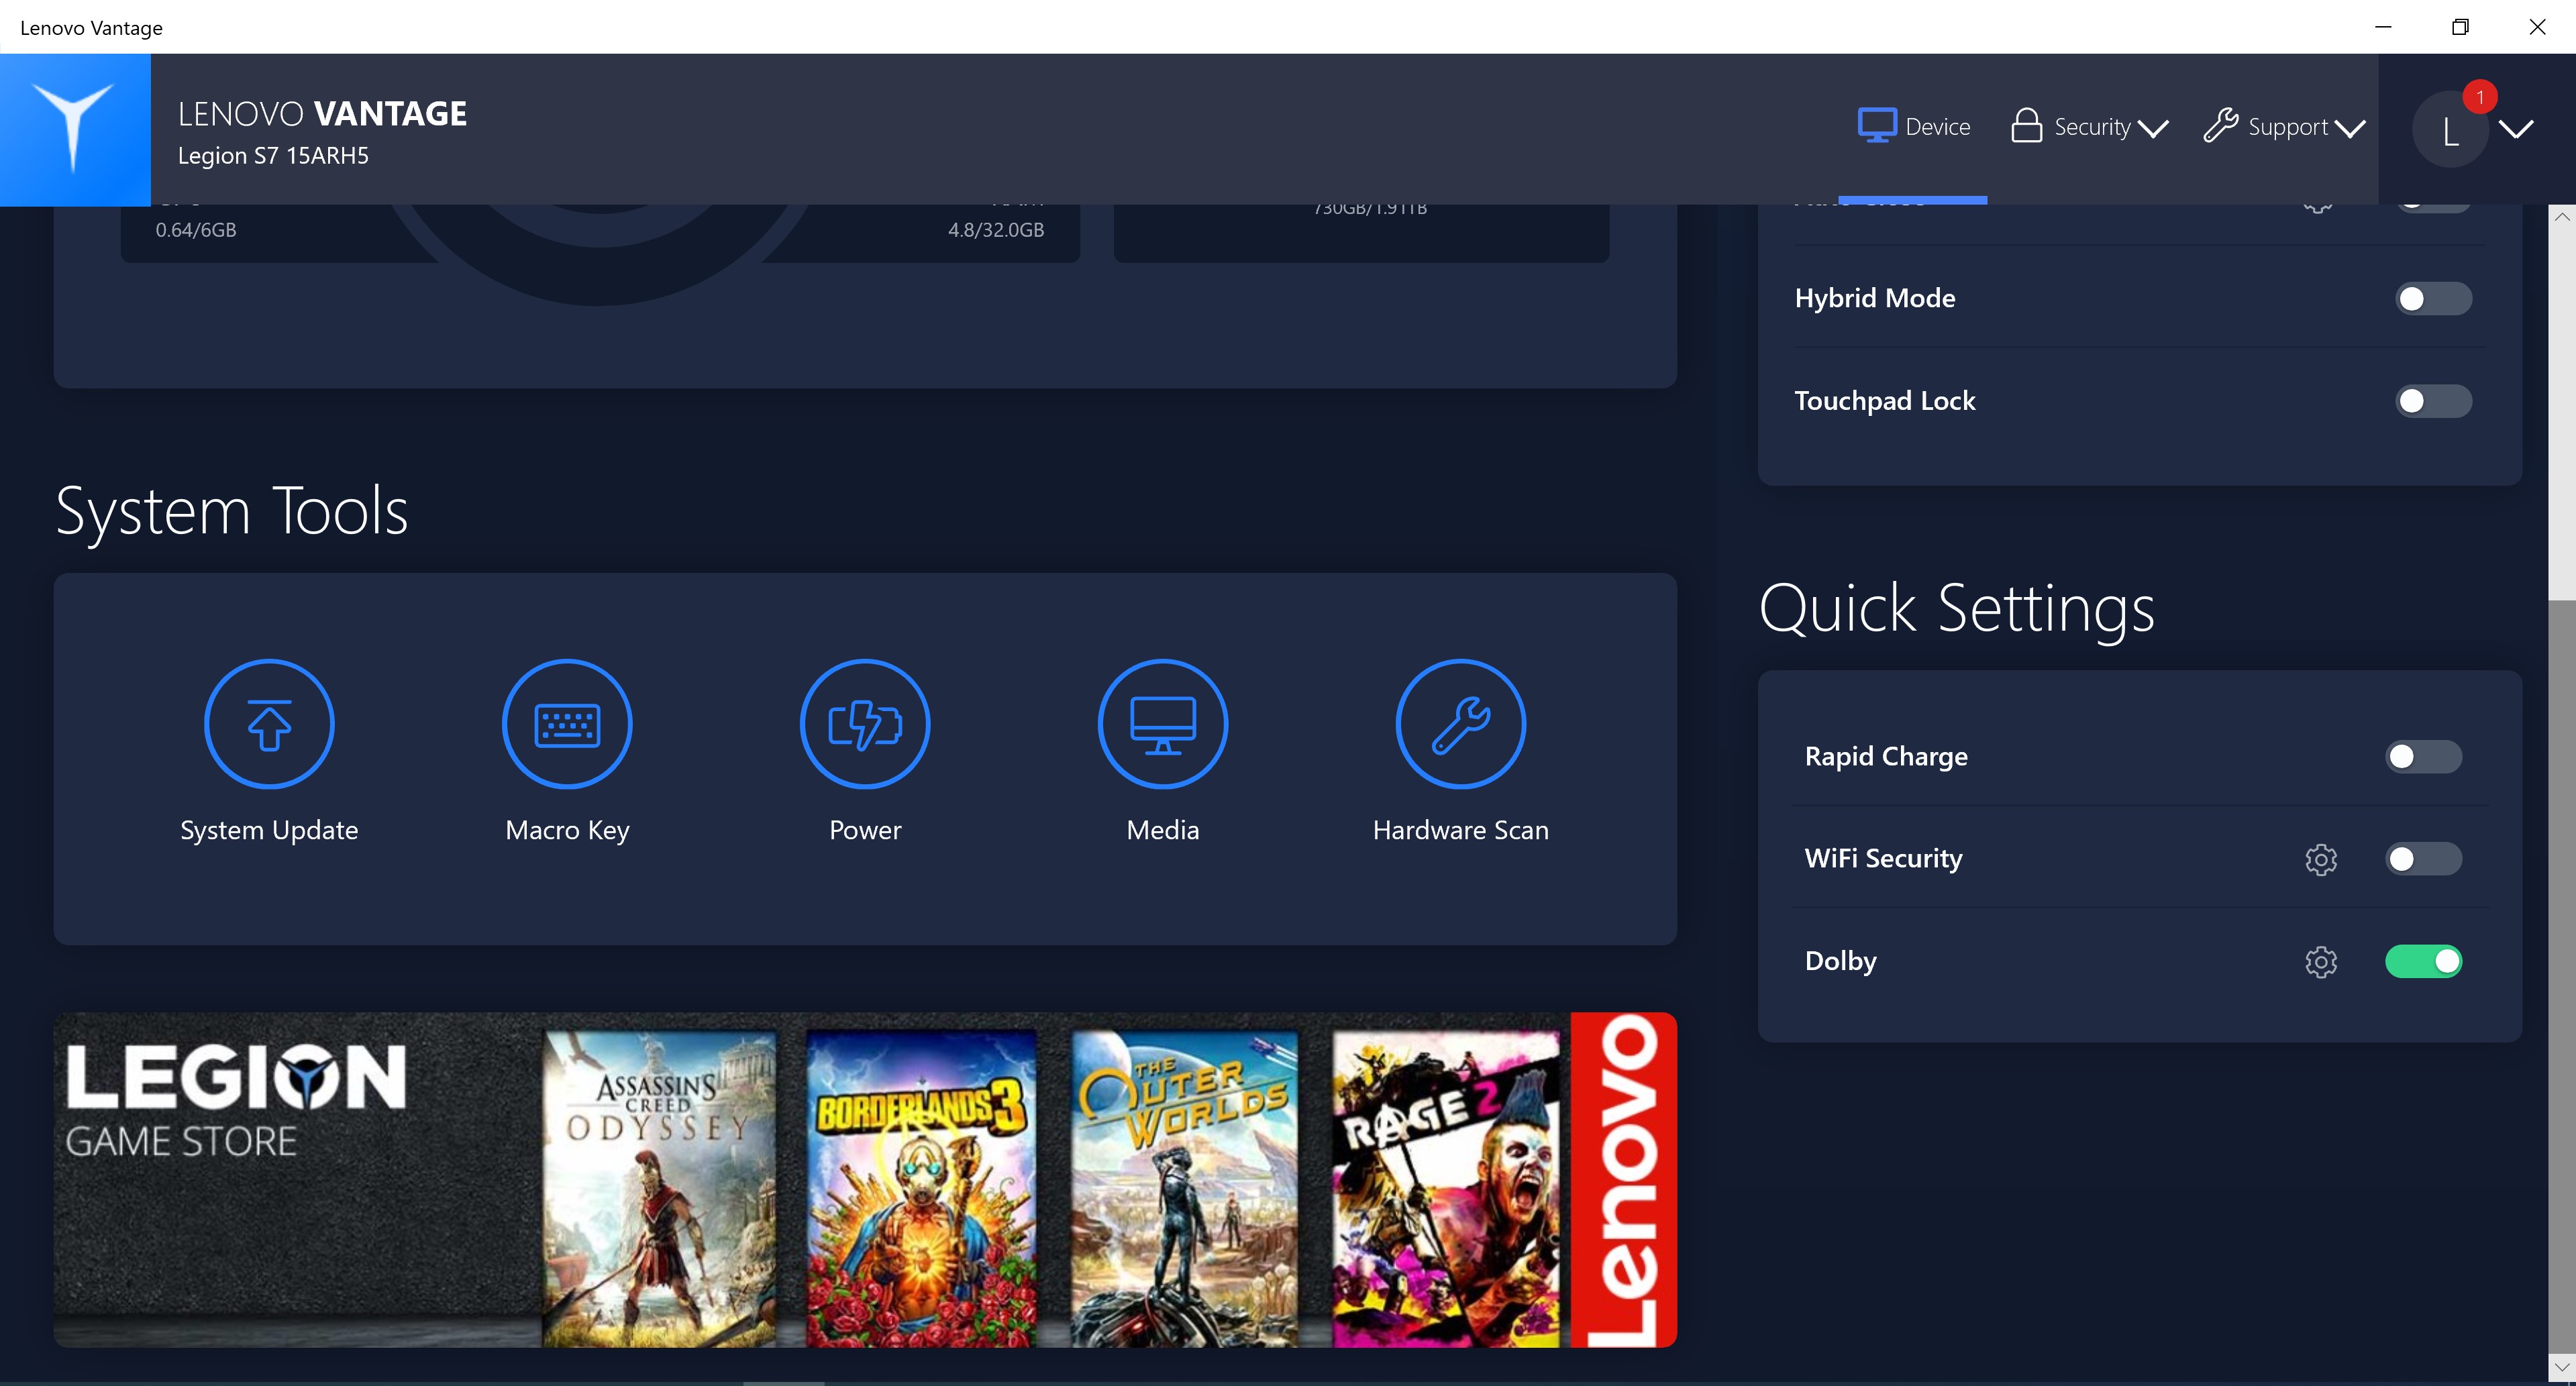Click the Legion logo in header
This screenshot has width=2576, height=1386.
click(x=75, y=129)
